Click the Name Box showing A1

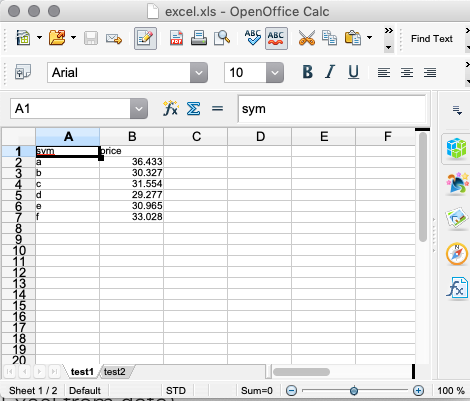70,108
